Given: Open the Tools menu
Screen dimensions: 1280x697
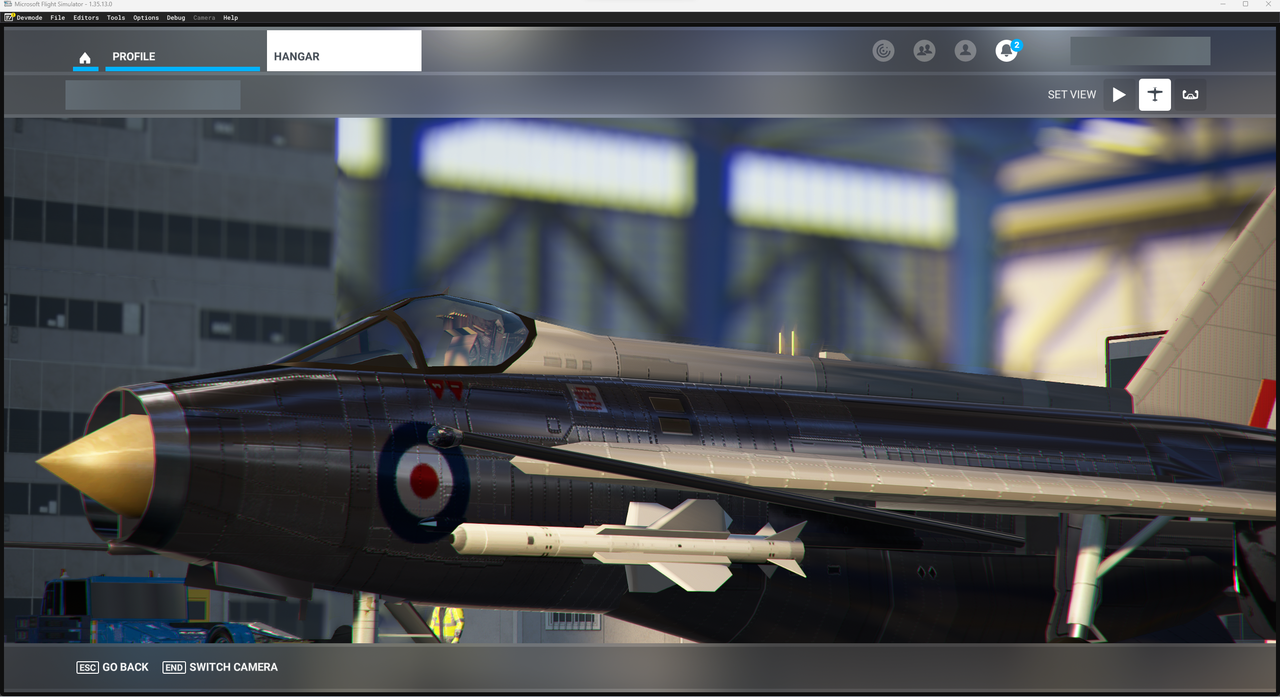Looking at the screenshot, I should [x=116, y=18].
